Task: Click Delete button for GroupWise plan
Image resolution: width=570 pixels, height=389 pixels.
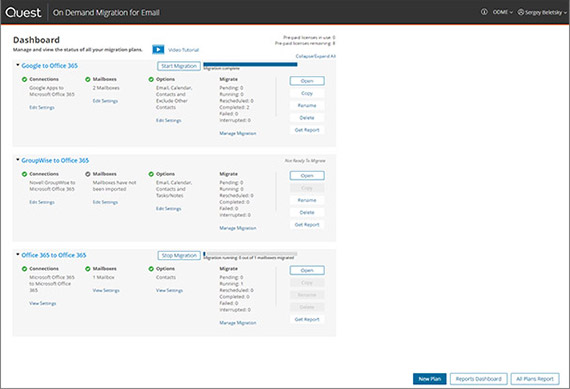Action: [307, 212]
